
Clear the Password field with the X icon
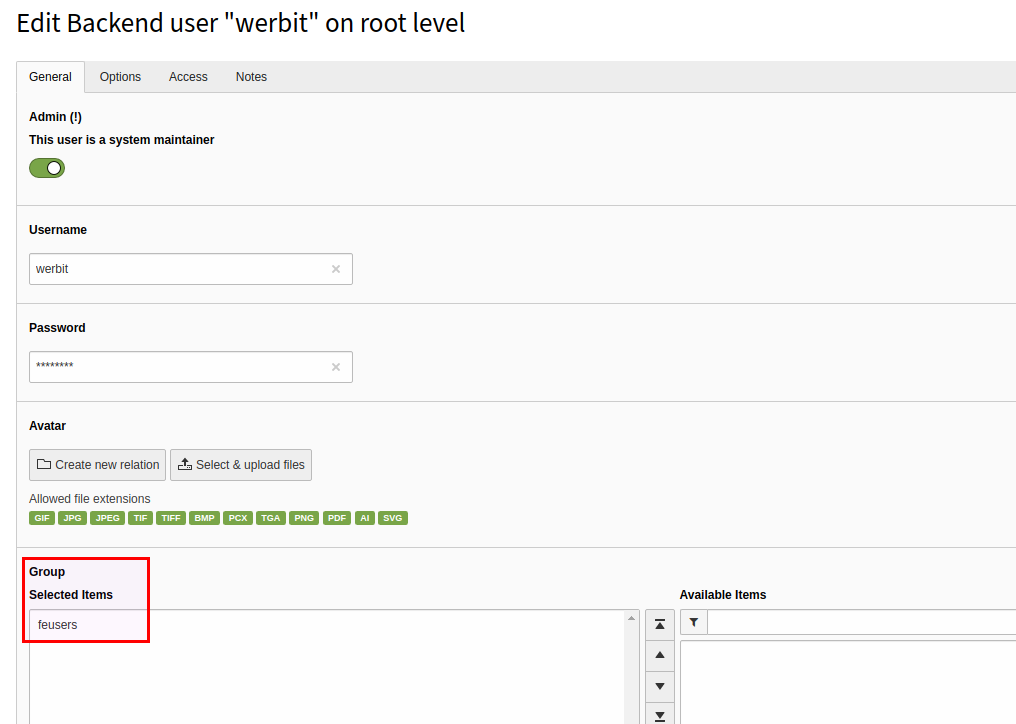pos(336,367)
